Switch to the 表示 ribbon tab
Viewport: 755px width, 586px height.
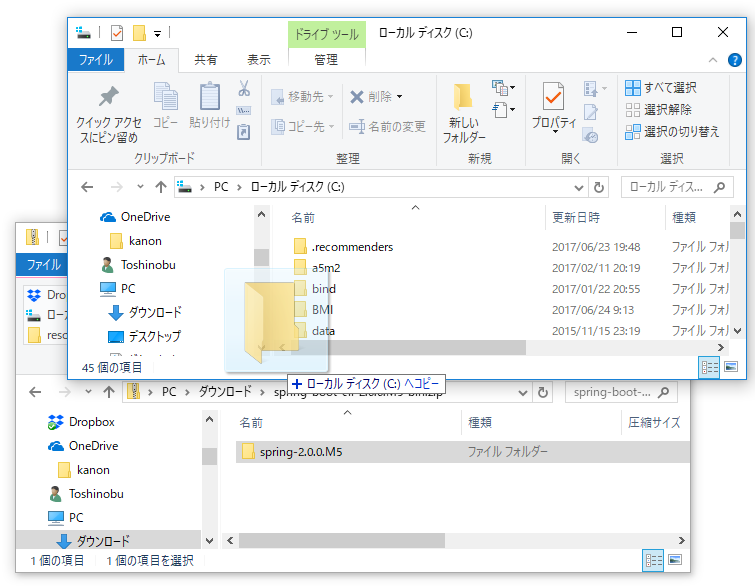pyautogui.click(x=259, y=60)
